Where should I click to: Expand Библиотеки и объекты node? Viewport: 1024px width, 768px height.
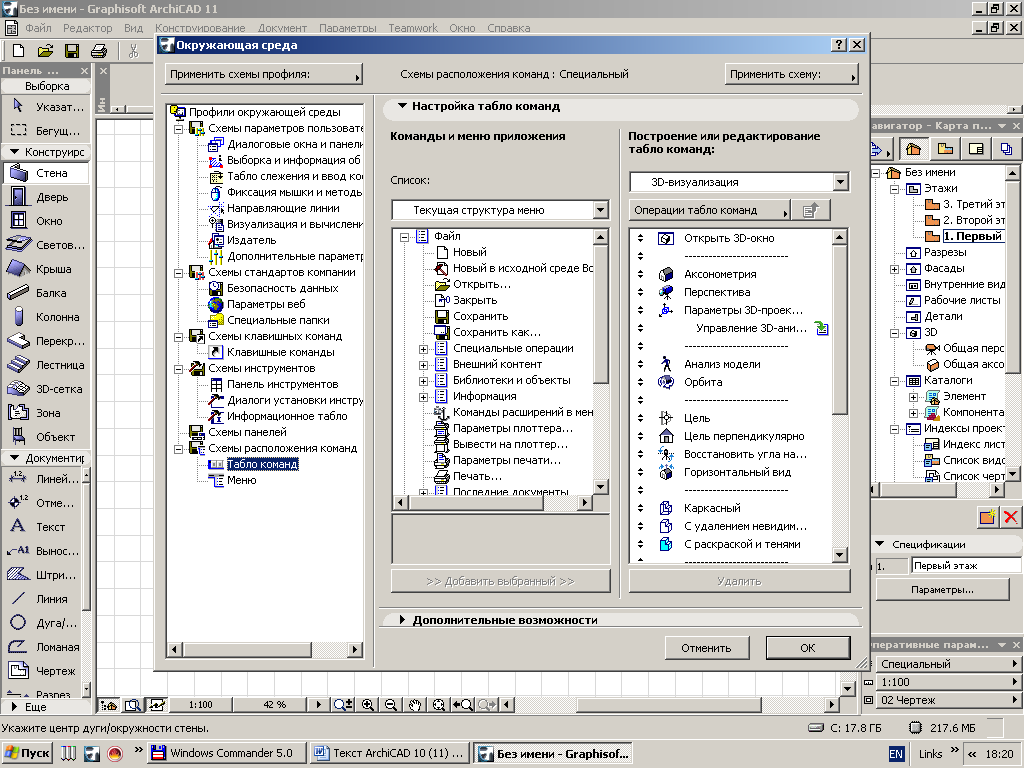[423, 381]
